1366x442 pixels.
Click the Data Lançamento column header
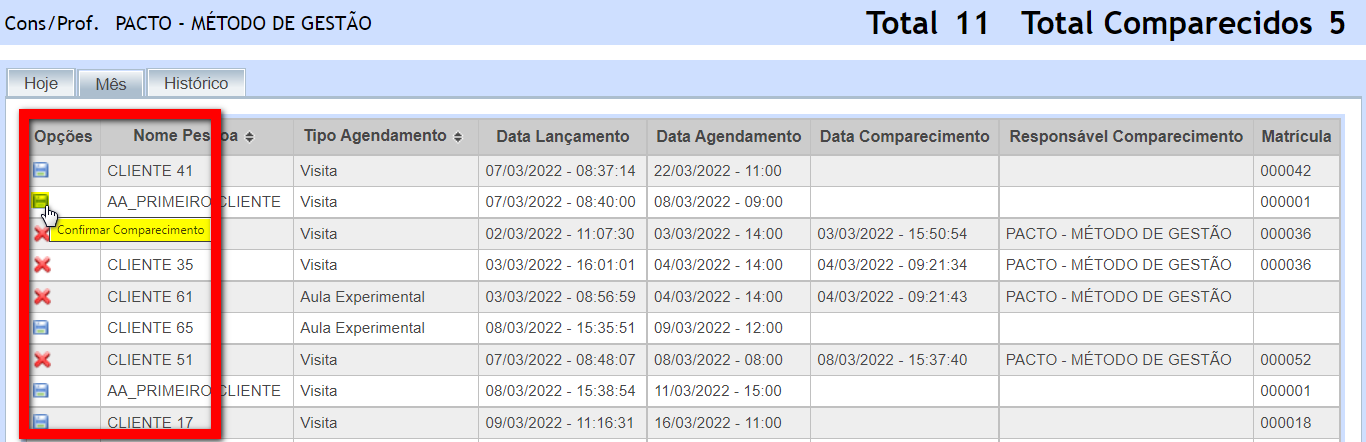[562, 136]
